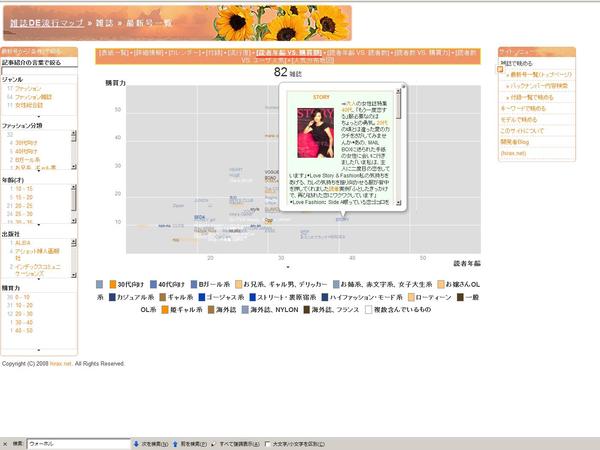Image resolution: width=600 pixels, height=450 pixels.
Task: Open the 詳細情報 view tab
Action: pos(149,51)
